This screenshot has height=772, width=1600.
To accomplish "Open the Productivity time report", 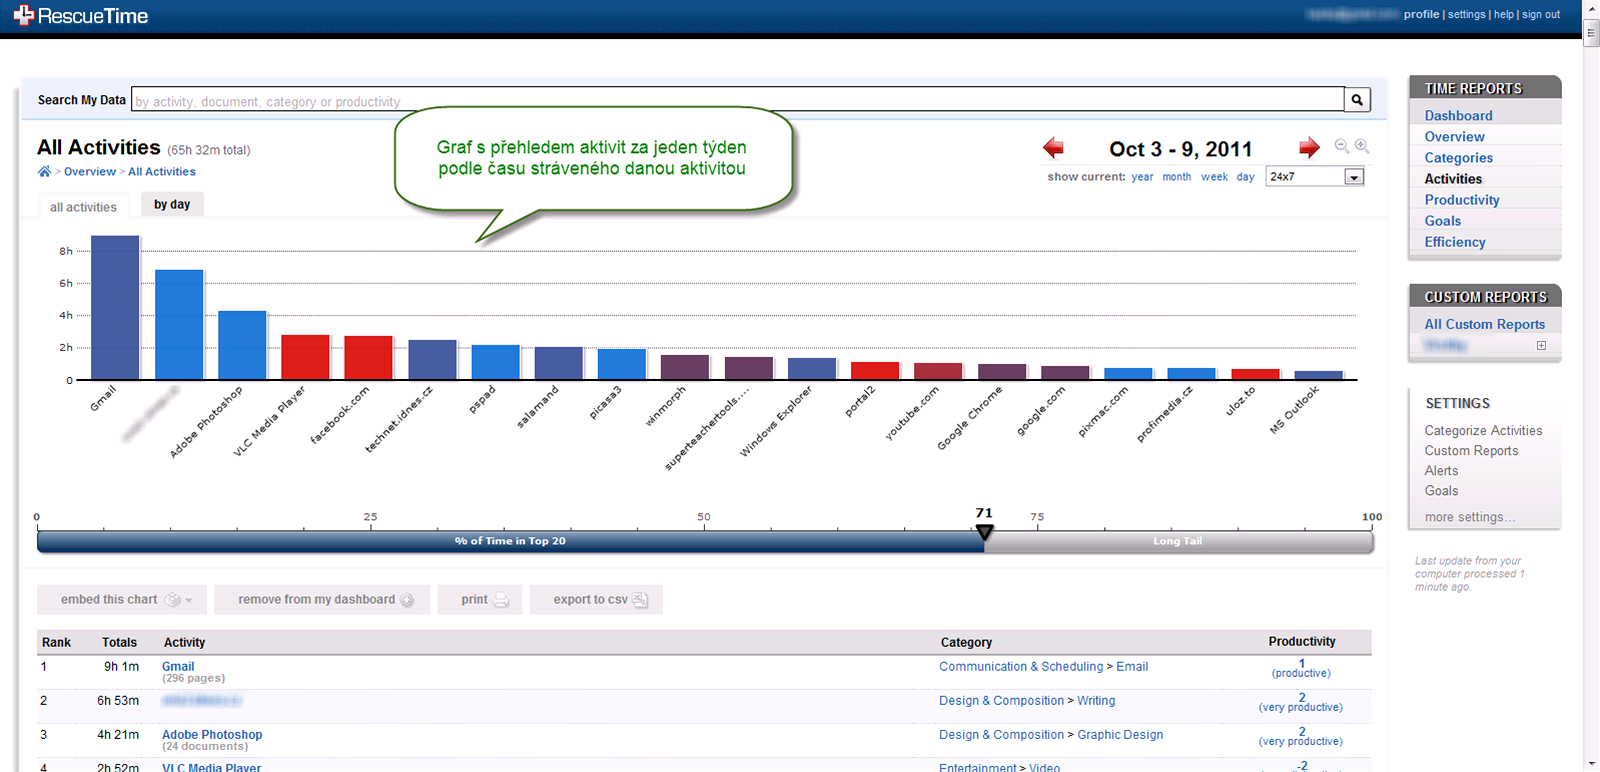I will pyautogui.click(x=1461, y=200).
